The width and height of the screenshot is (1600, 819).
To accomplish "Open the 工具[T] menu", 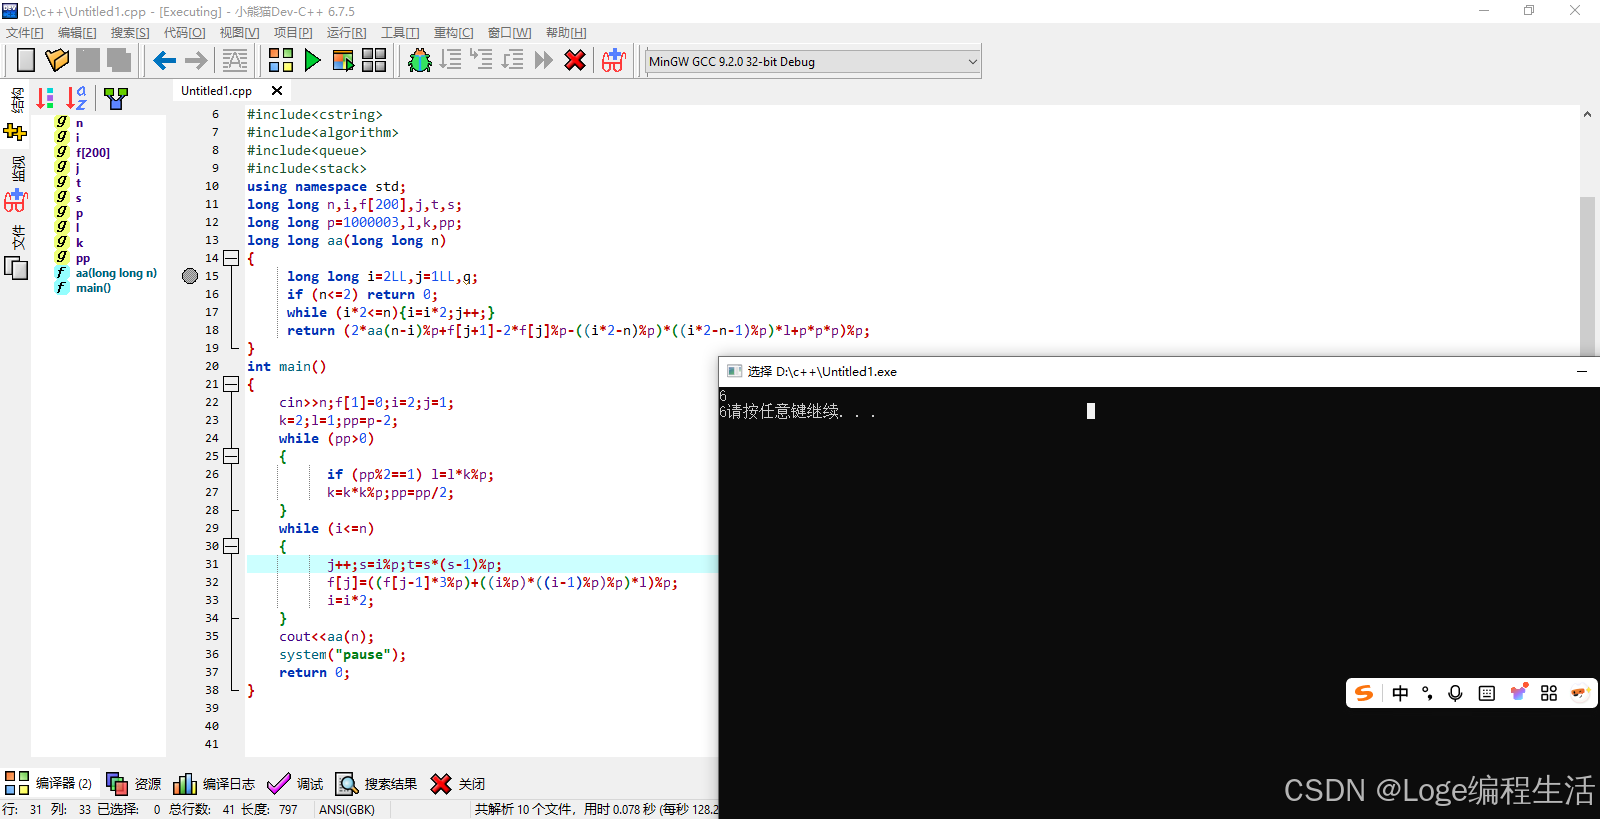I will (x=400, y=33).
